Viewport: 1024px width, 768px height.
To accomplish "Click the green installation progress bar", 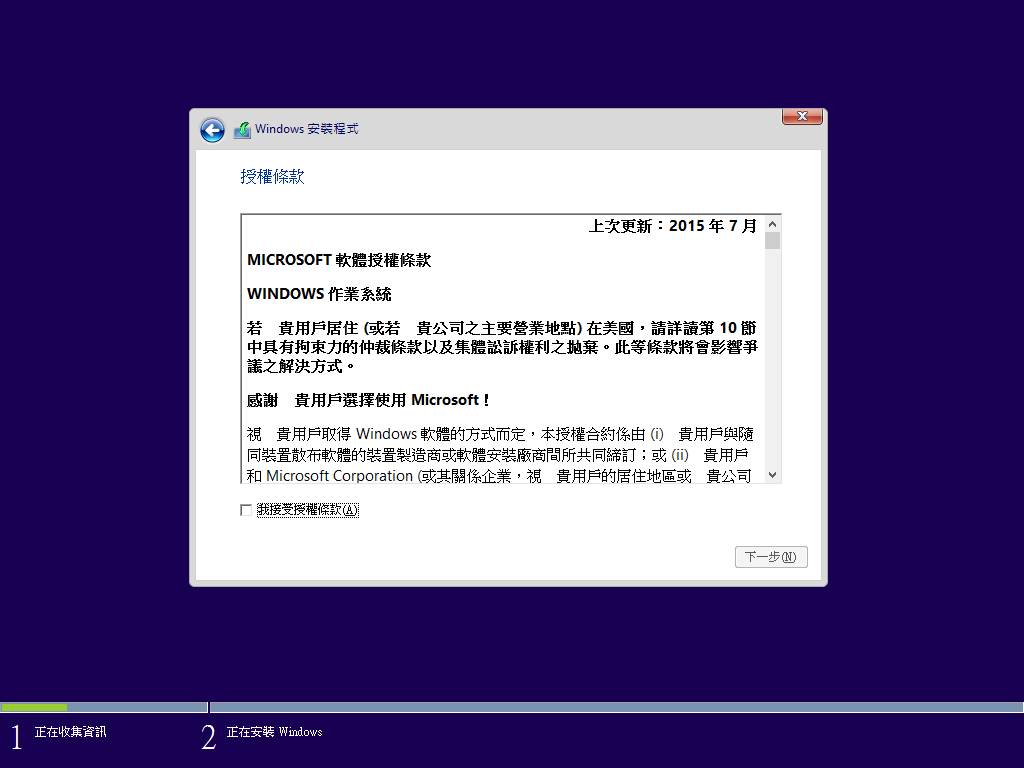I will pos(34,707).
